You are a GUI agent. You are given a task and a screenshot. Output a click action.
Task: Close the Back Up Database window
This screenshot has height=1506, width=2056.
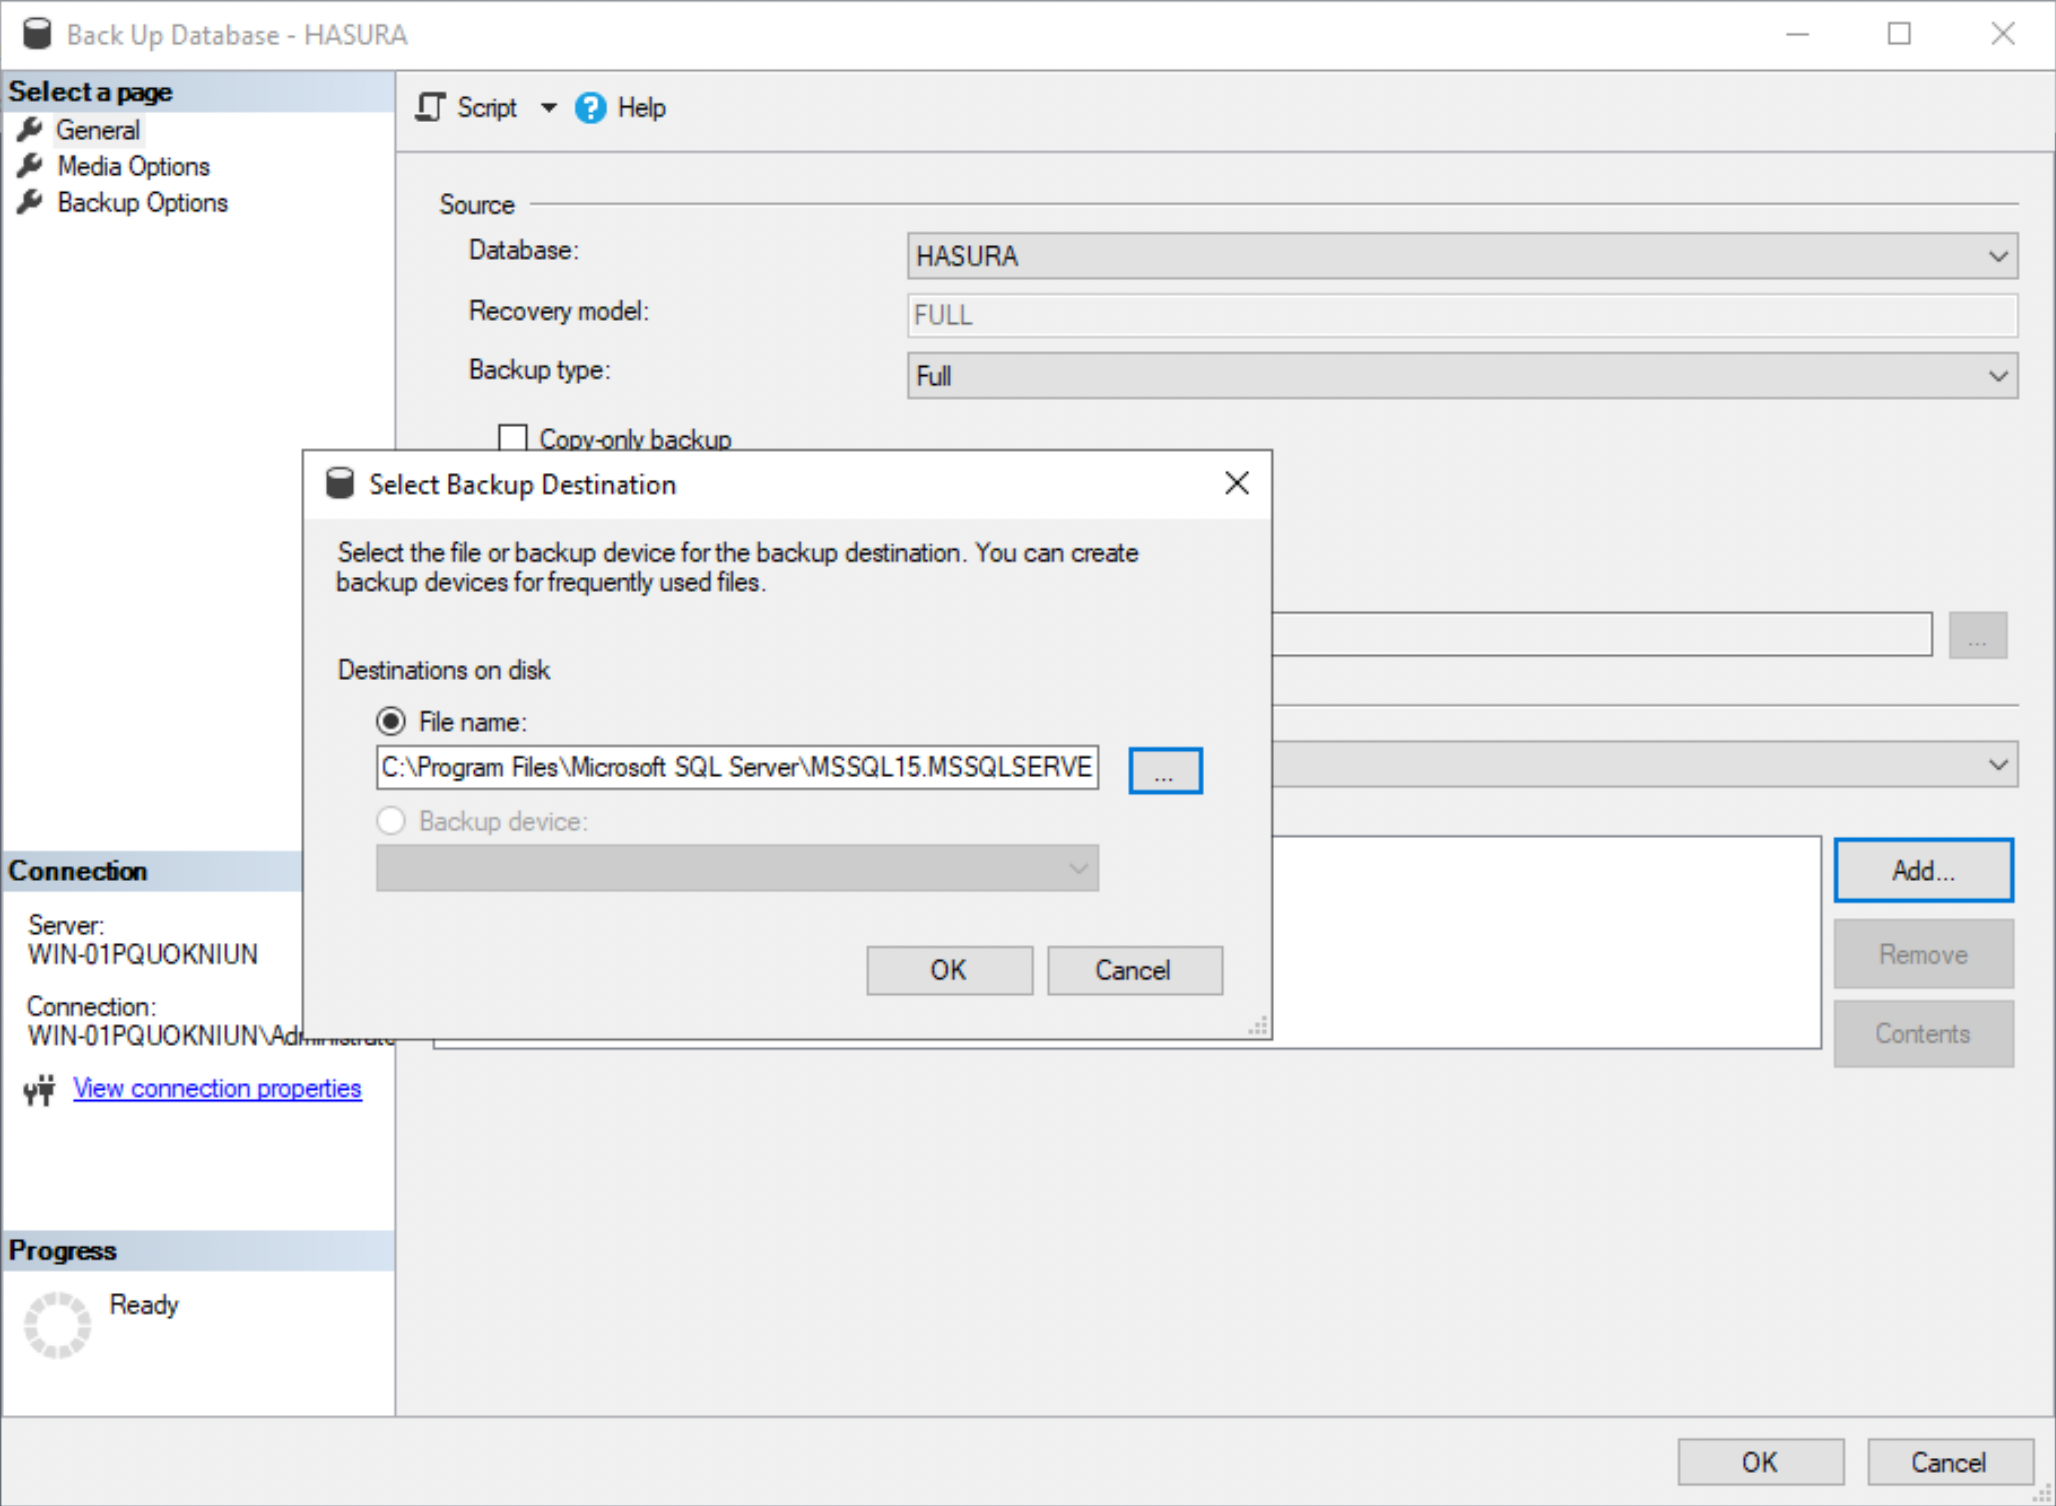pyautogui.click(x=2002, y=34)
